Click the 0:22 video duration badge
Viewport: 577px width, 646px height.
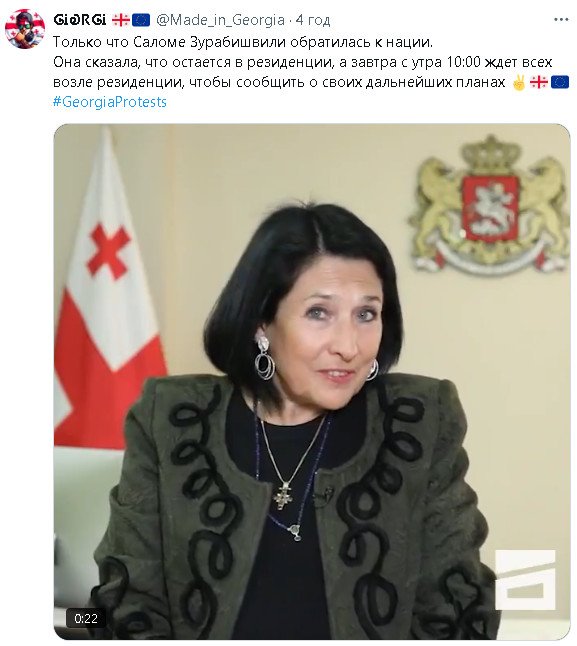pyautogui.click(x=86, y=618)
